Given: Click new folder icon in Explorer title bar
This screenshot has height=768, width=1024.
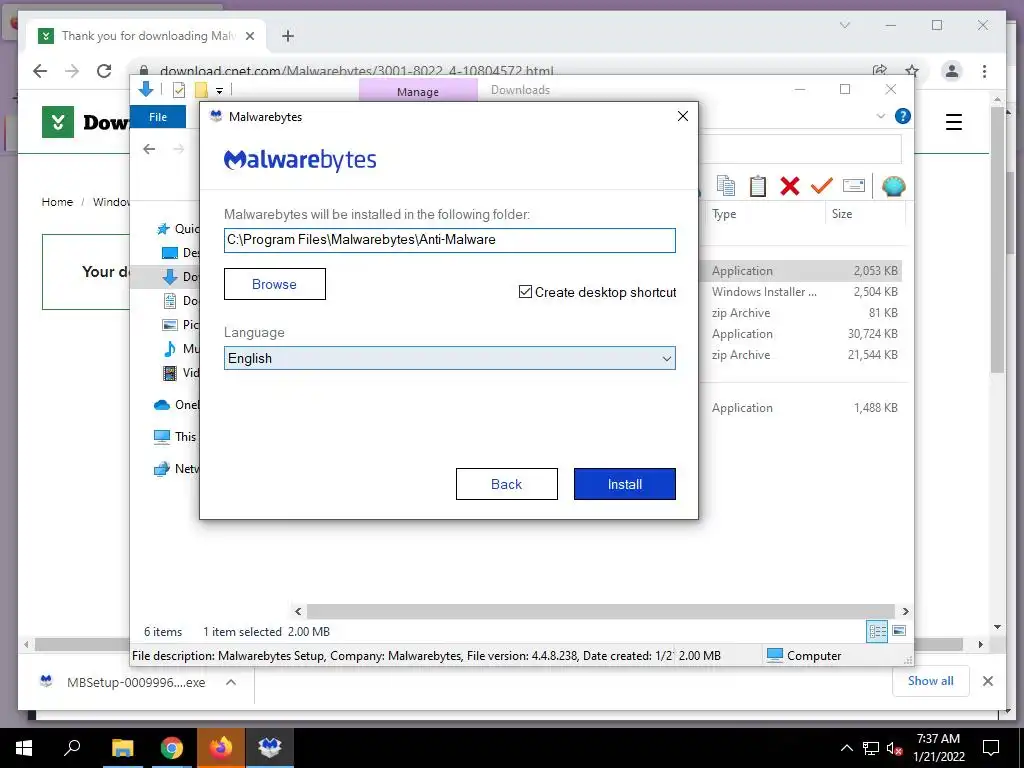Looking at the screenshot, I should pos(202,90).
